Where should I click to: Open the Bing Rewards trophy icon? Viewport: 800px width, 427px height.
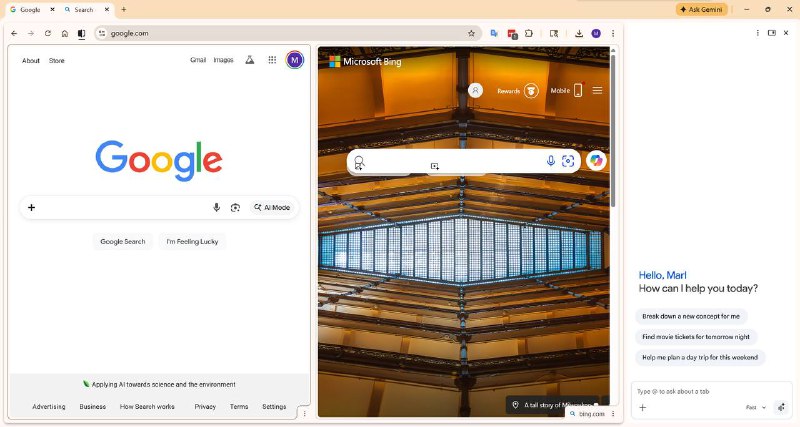[x=531, y=91]
